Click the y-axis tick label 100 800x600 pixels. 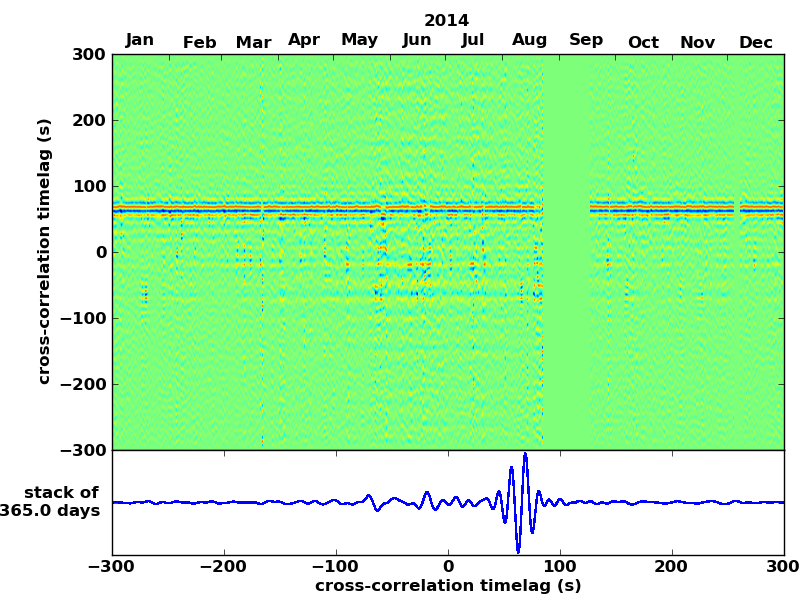point(88,186)
